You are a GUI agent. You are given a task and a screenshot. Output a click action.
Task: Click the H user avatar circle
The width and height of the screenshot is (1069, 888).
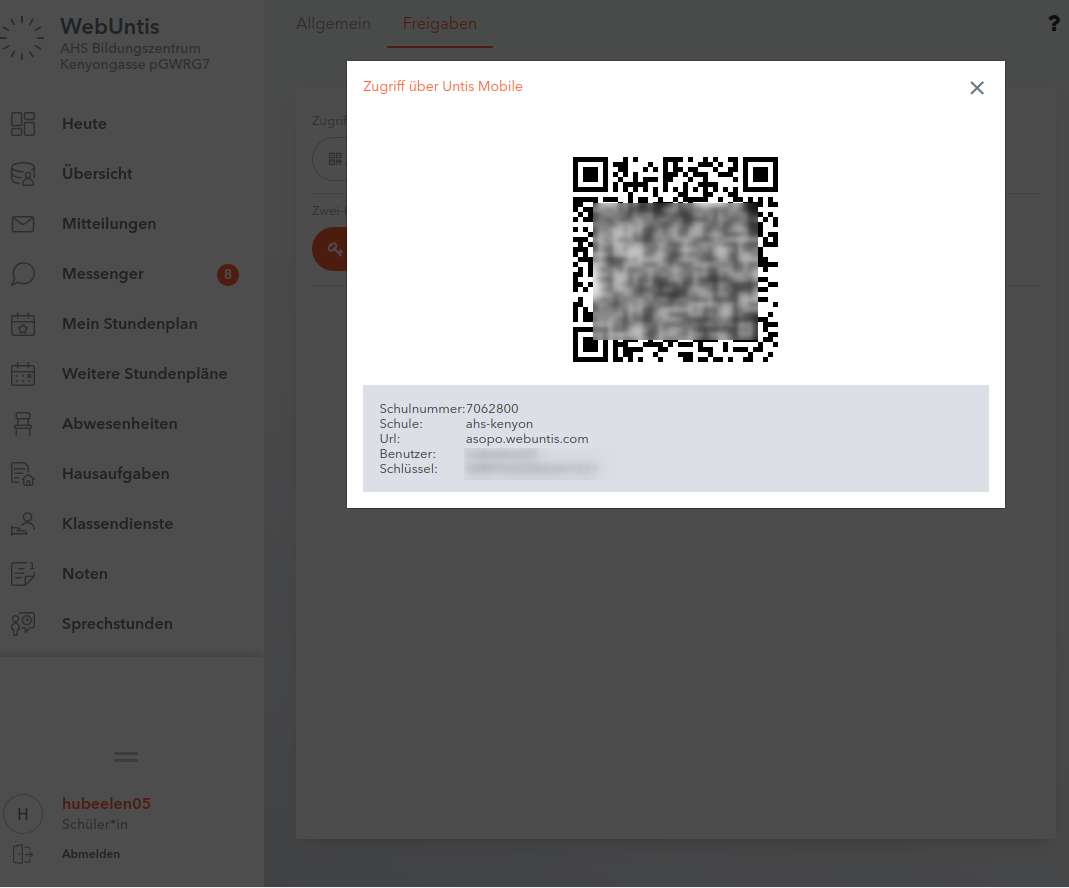(x=22, y=814)
